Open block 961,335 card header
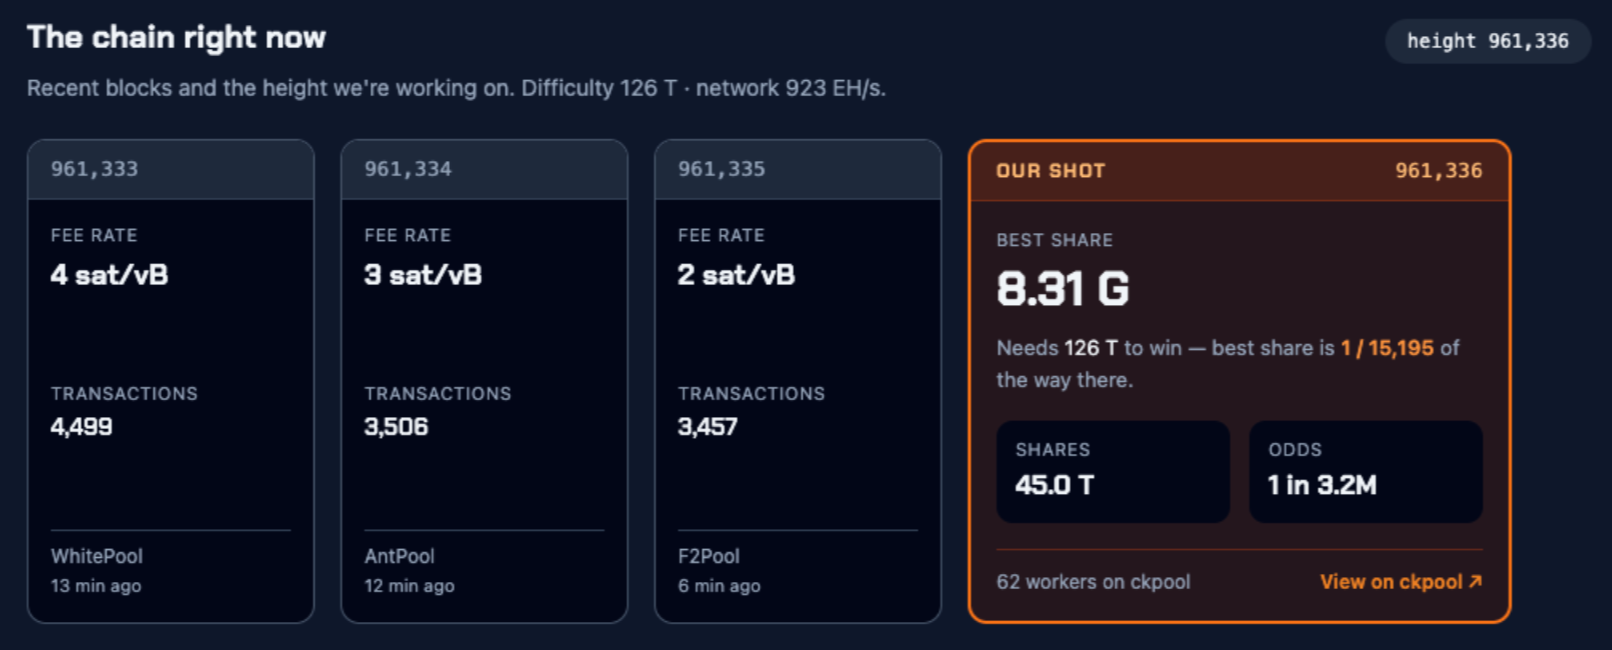The height and width of the screenshot is (650, 1612). click(798, 170)
